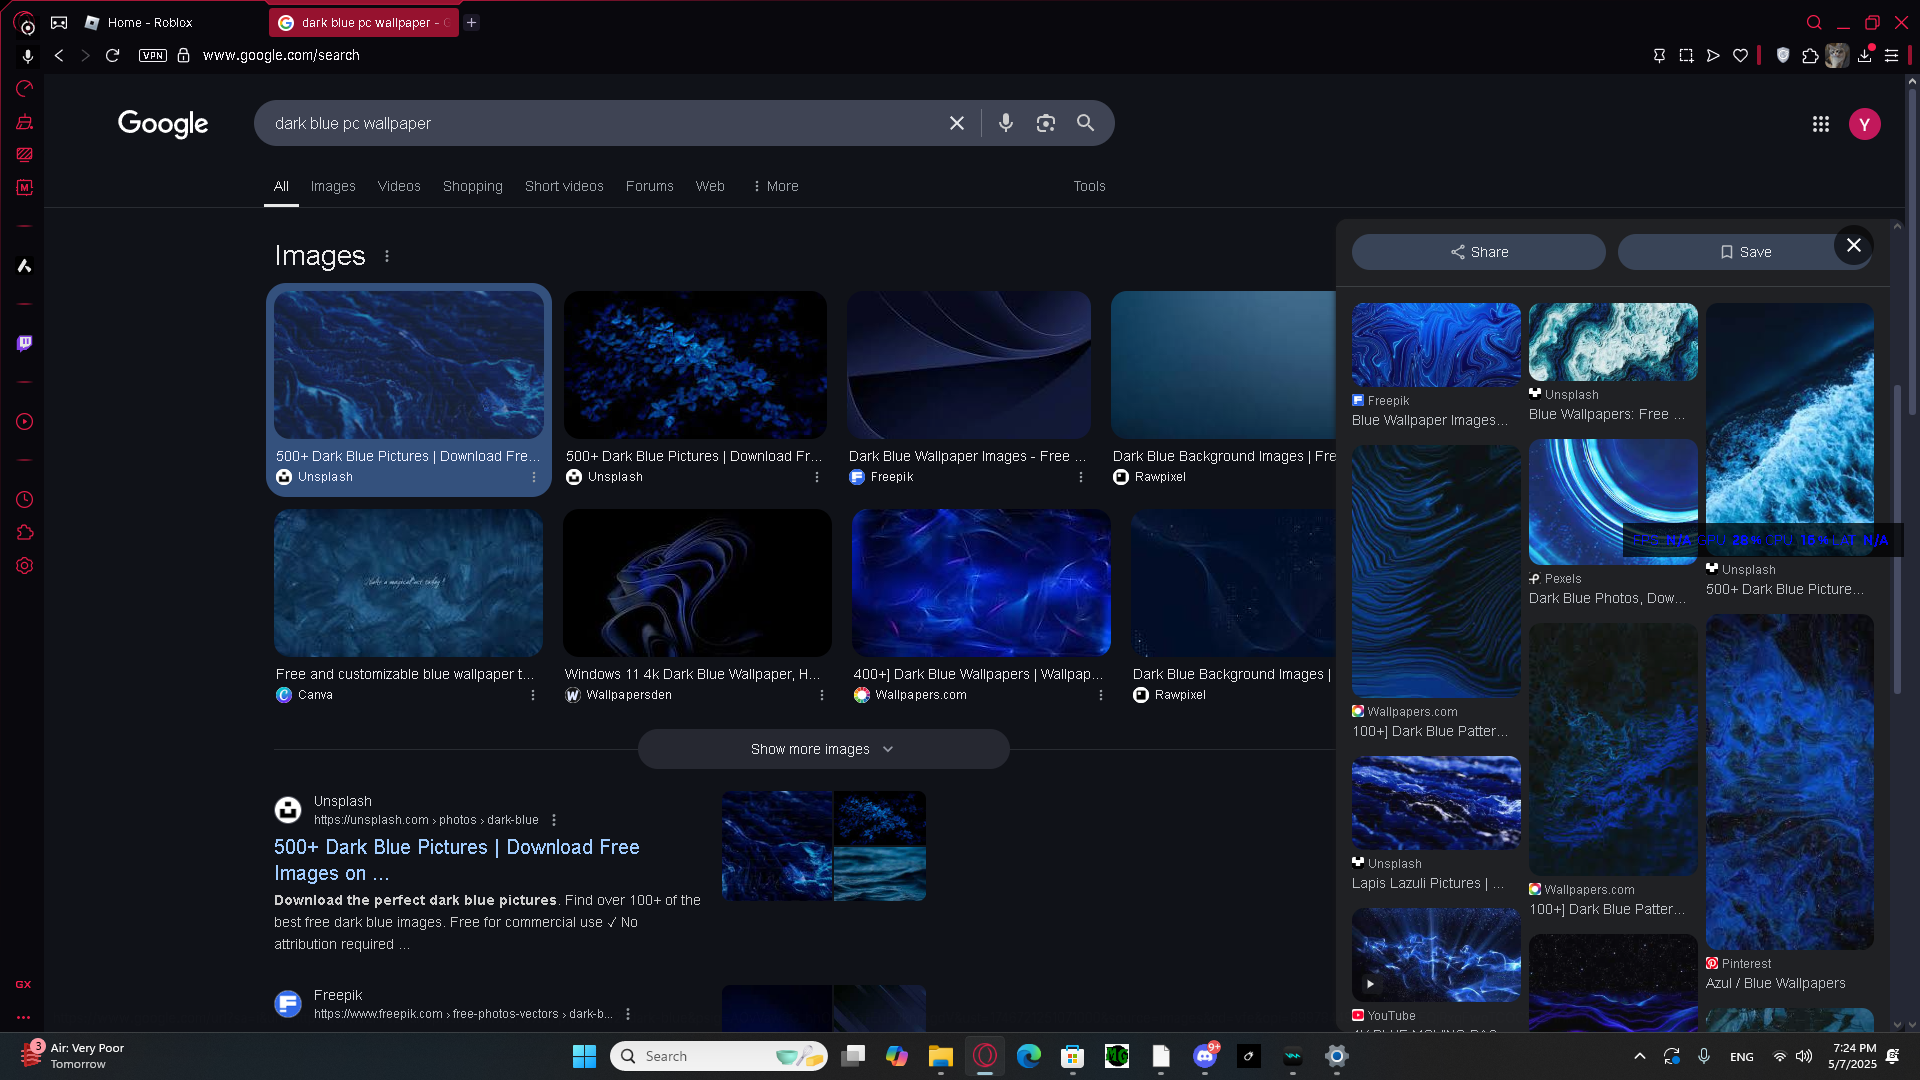Open history clock icon in sidebar
The width and height of the screenshot is (1920, 1080).
point(24,499)
